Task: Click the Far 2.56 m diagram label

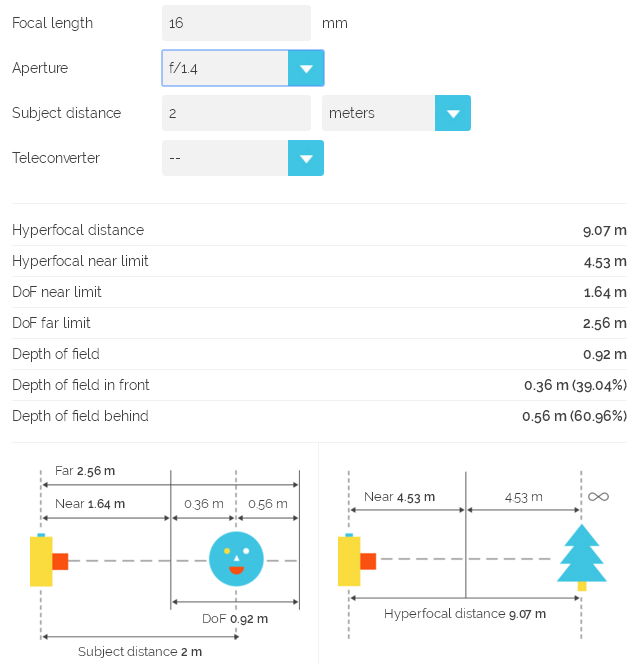Action: 85,470
